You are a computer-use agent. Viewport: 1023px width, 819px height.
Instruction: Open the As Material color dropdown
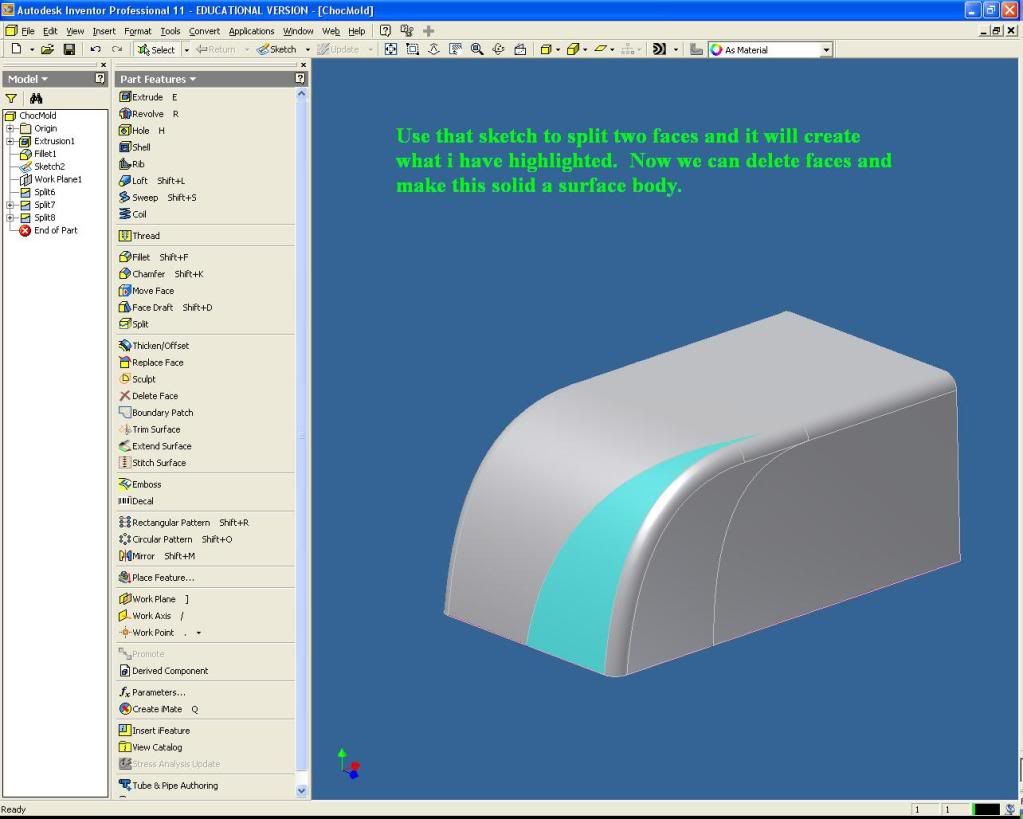826,49
